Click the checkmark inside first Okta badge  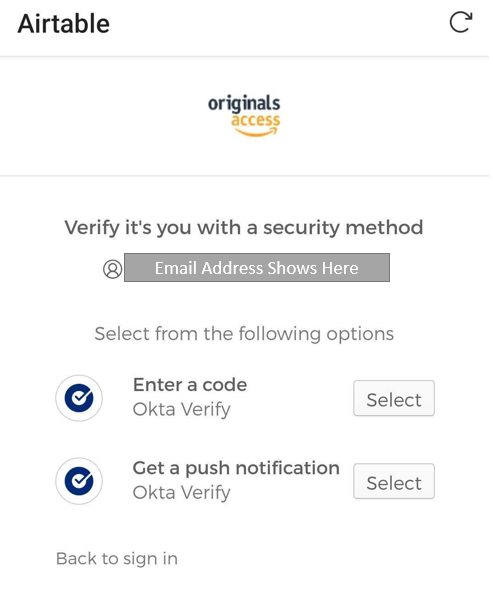coord(80,396)
